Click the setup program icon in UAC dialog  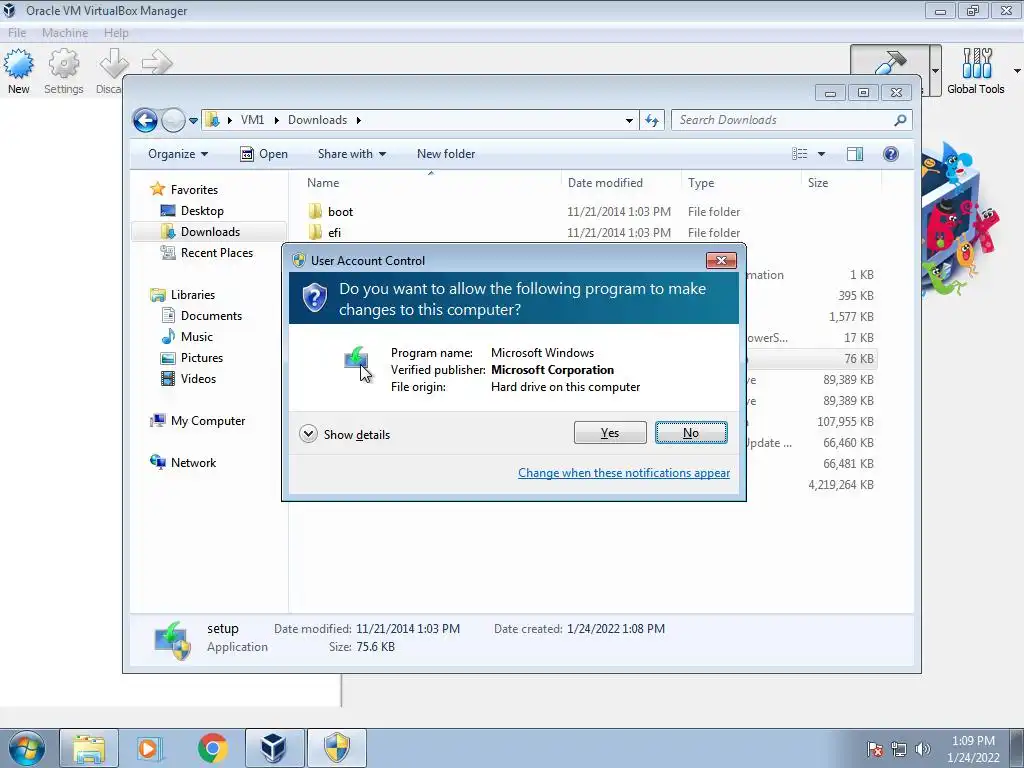[x=357, y=359]
